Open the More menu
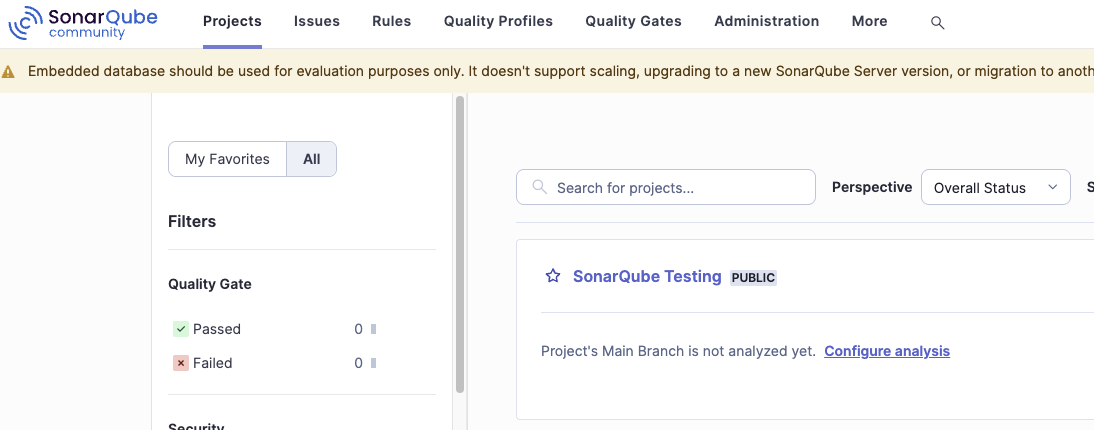 (x=869, y=22)
